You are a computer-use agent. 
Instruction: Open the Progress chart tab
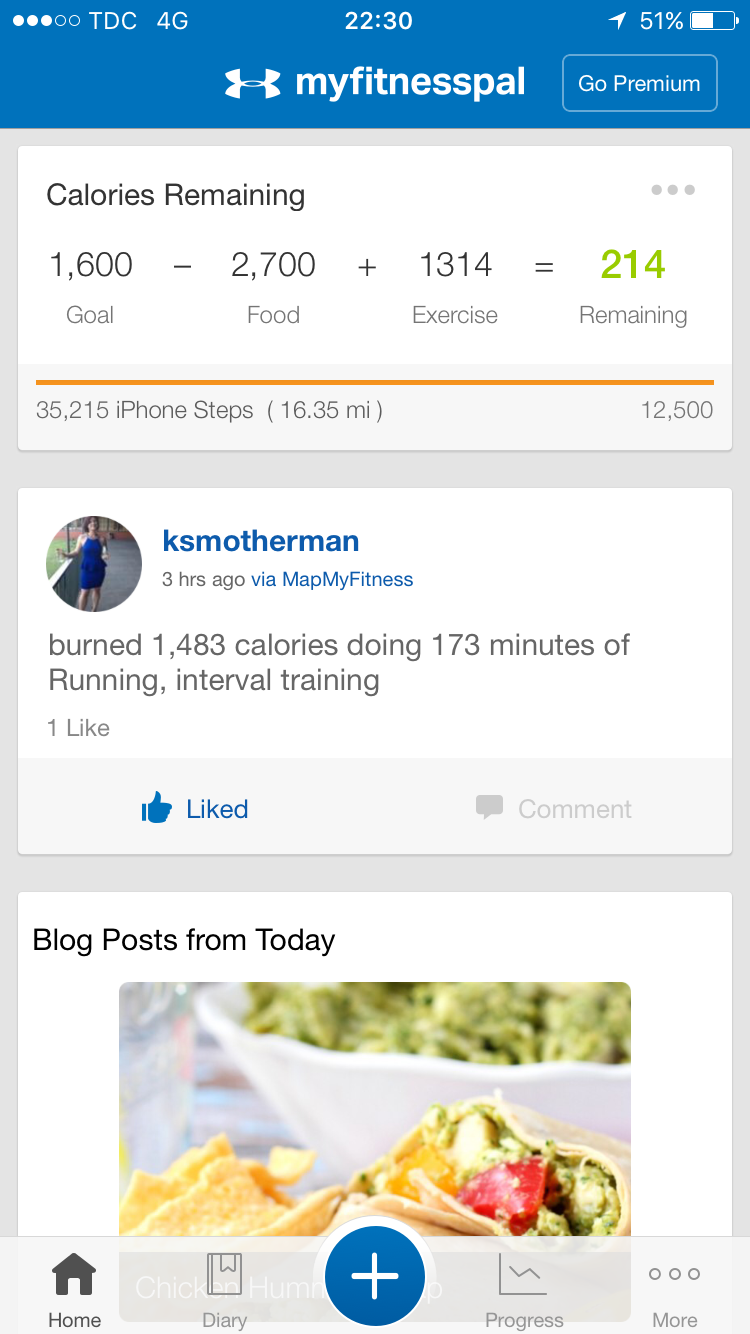tap(524, 1290)
